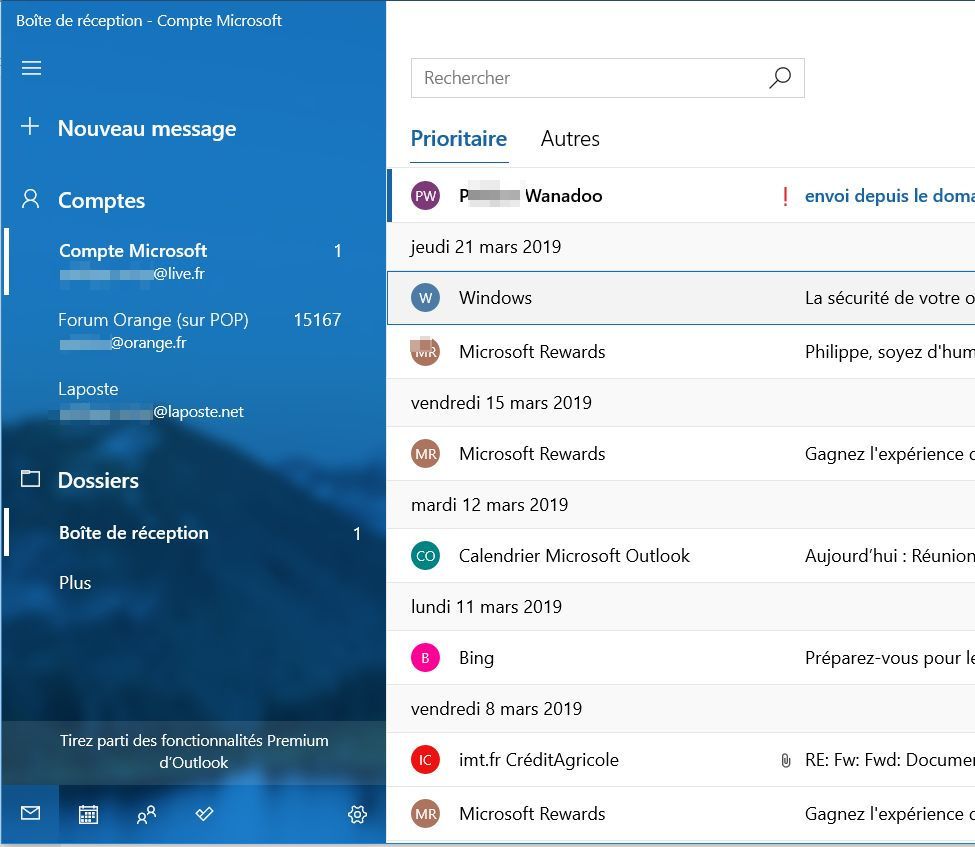Click the plus icon for new message

(30, 127)
